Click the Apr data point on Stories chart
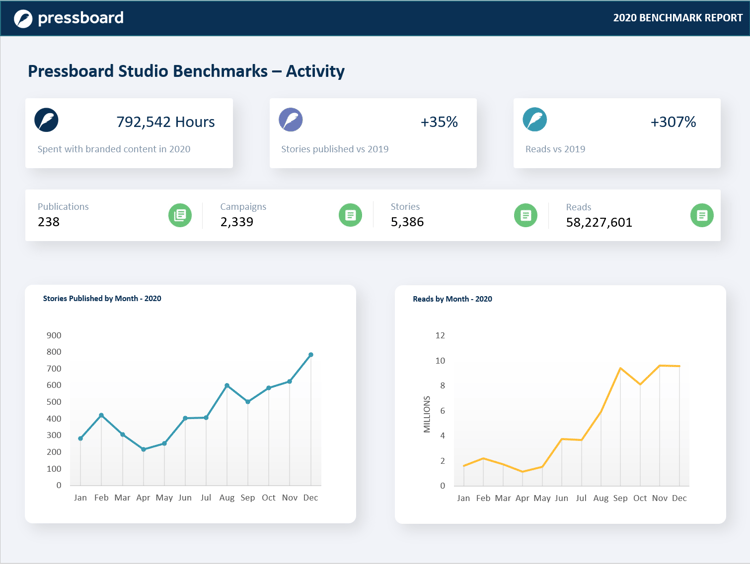The image size is (750, 564). [x=143, y=449]
